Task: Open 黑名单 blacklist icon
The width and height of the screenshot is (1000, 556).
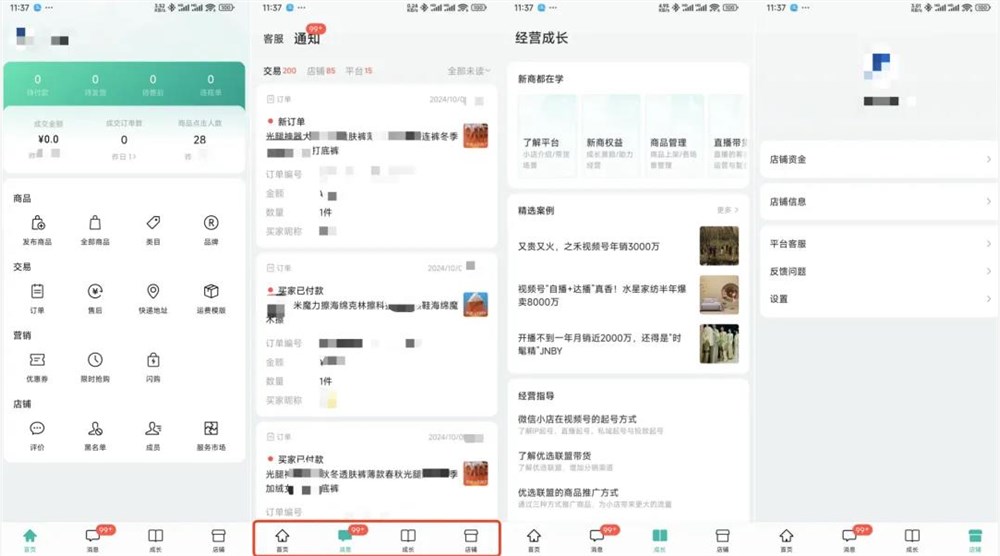Action: 95,428
